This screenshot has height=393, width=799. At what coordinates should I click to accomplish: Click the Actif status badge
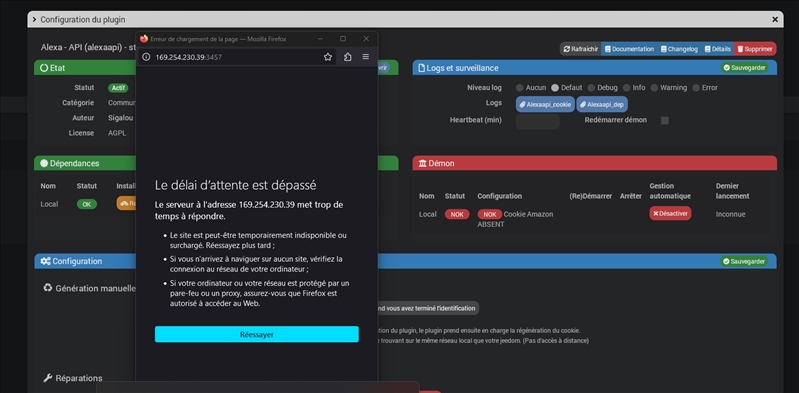pos(118,88)
